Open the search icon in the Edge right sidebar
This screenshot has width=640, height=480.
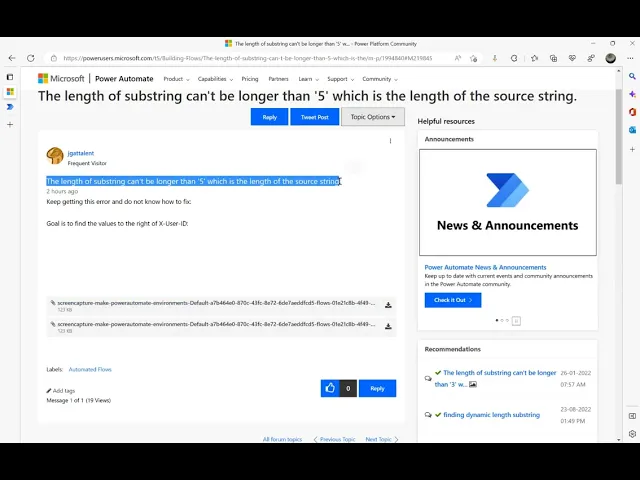(x=632, y=76)
